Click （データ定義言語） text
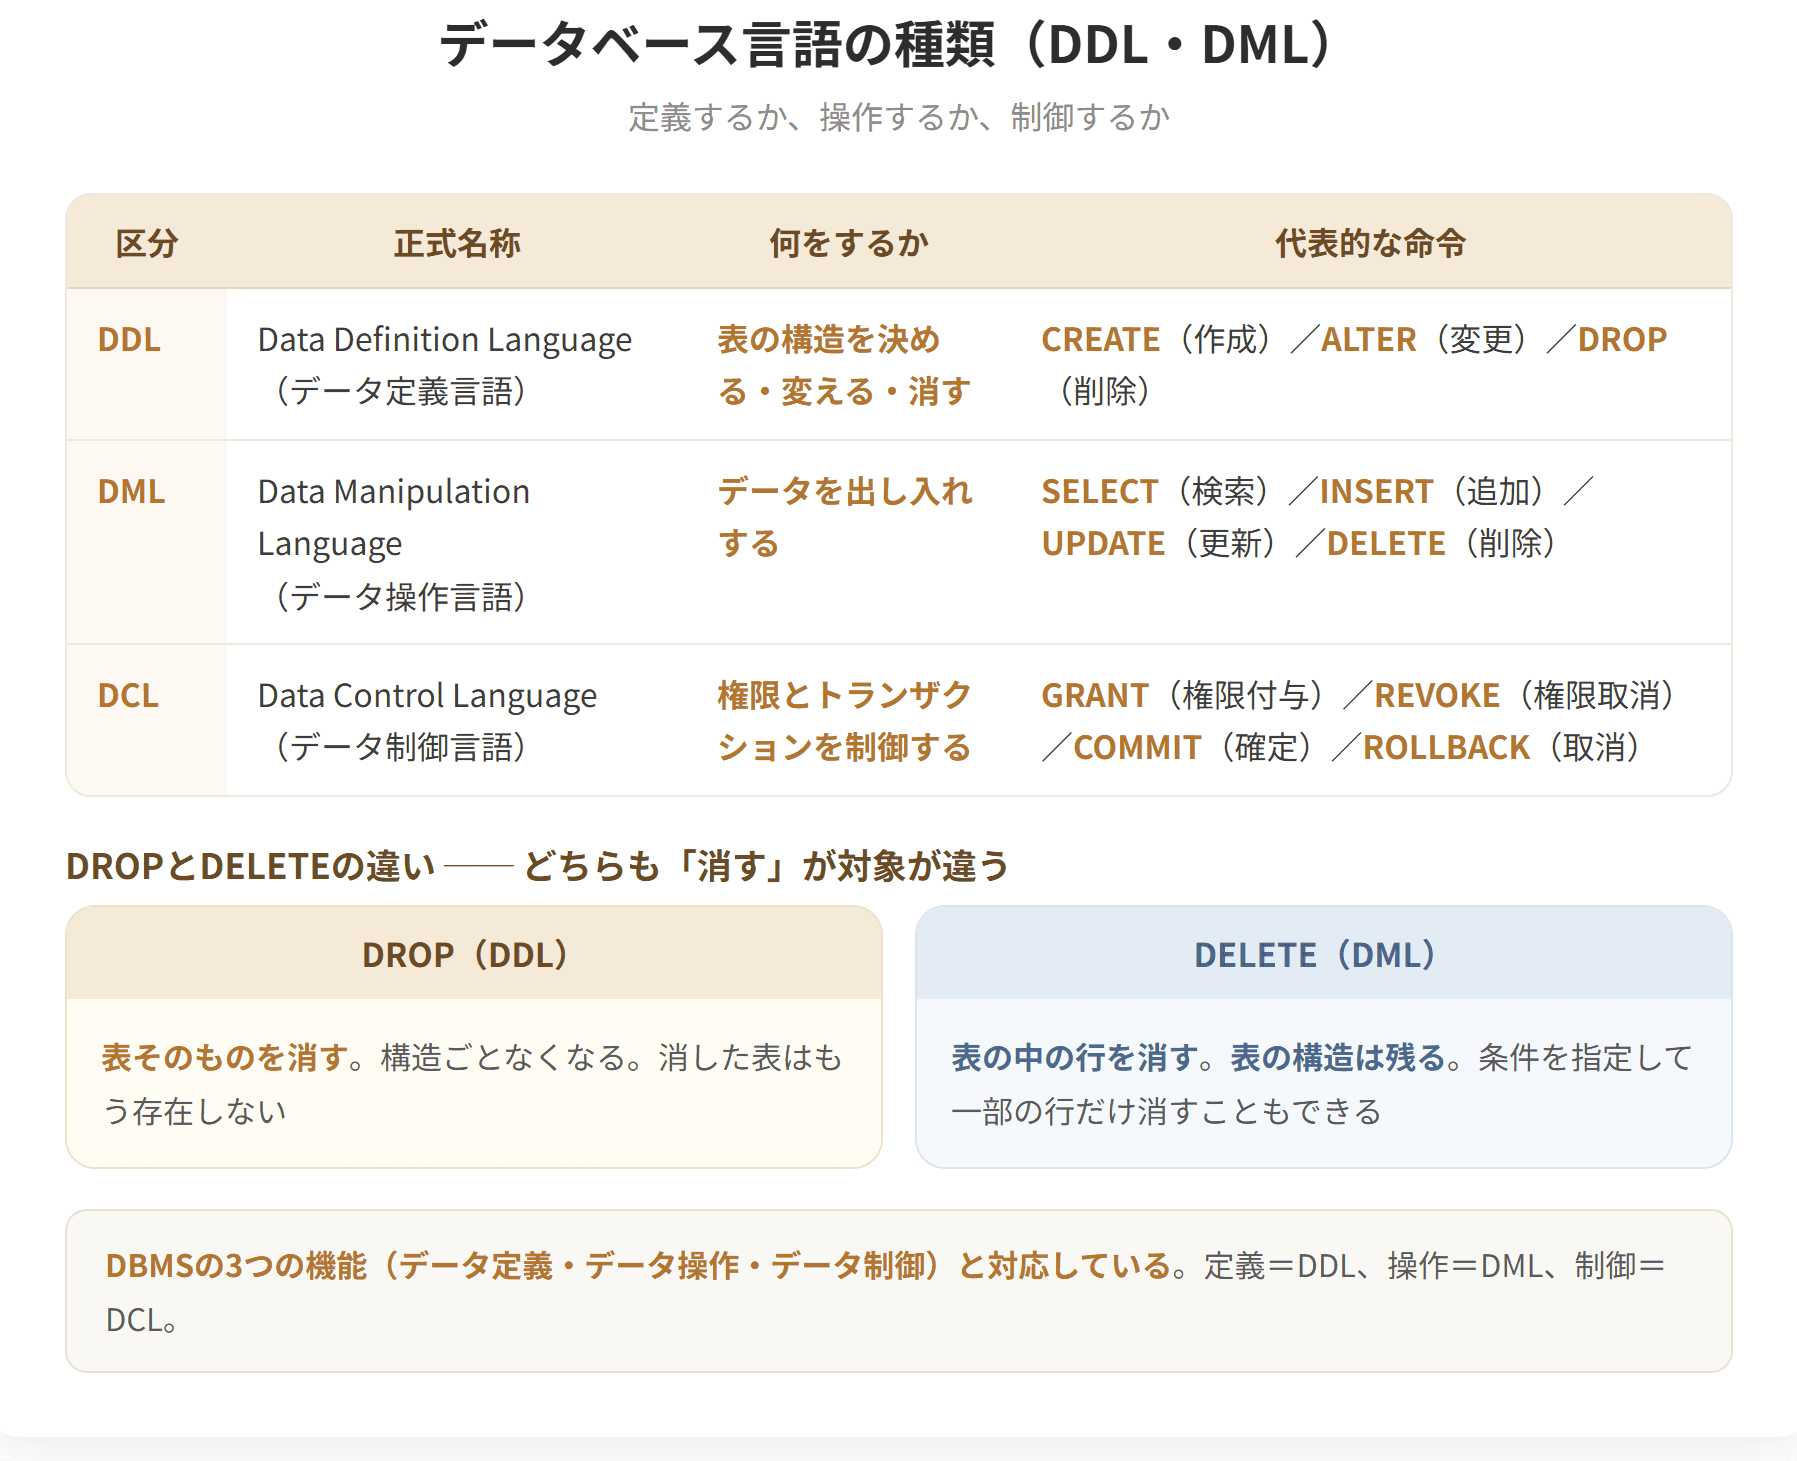The image size is (1797, 1461). (x=400, y=391)
